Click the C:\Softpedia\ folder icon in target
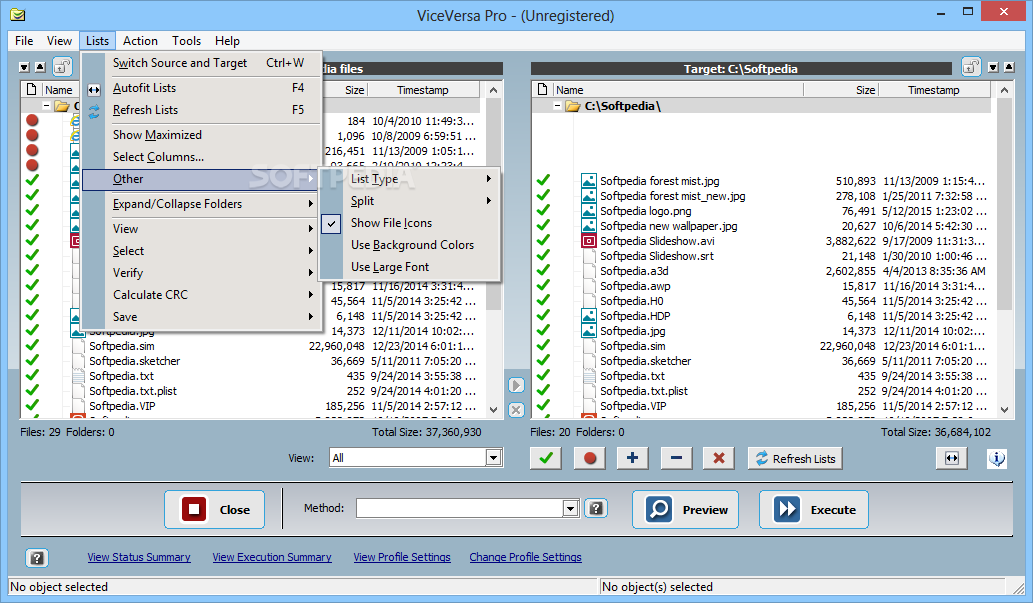1033x603 pixels. click(573, 106)
